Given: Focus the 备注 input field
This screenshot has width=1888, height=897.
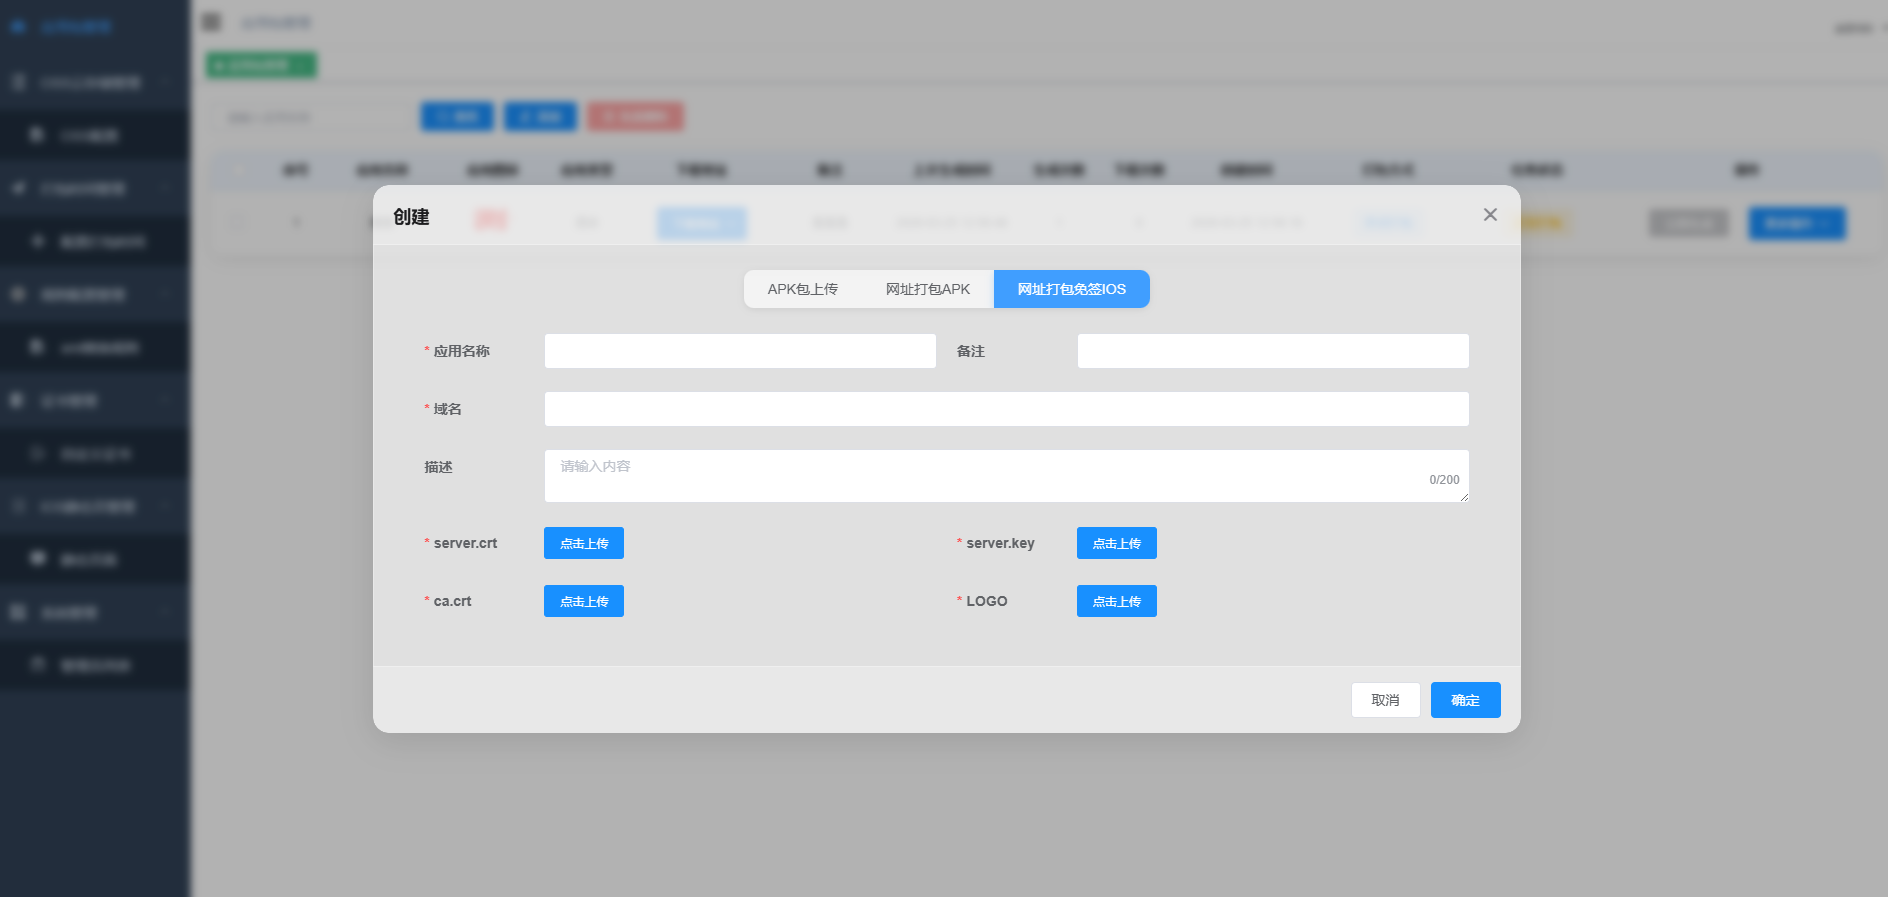Looking at the screenshot, I should pyautogui.click(x=1273, y=351).
